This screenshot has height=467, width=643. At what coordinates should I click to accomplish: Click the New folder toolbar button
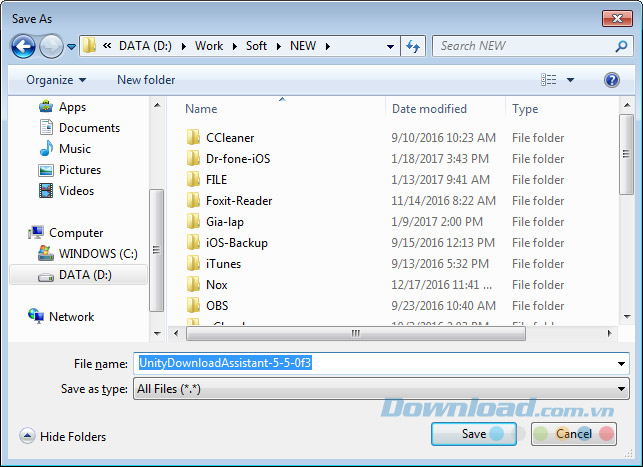tap(146, 80)
